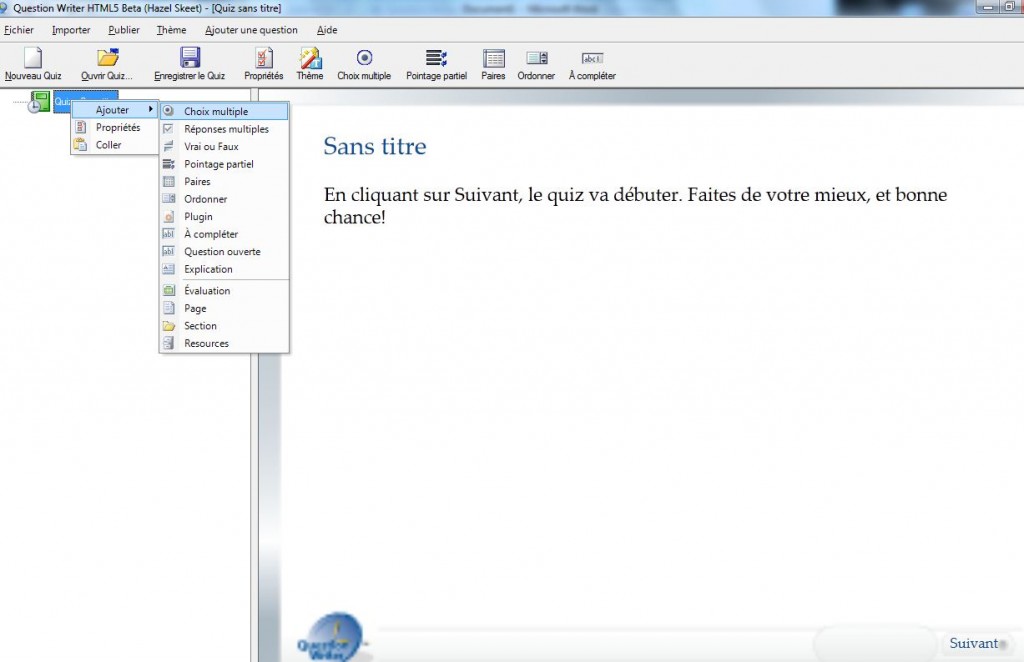Open the Aide menu
The height and width of the screenshot is (662, 1024).
[326, 30]
